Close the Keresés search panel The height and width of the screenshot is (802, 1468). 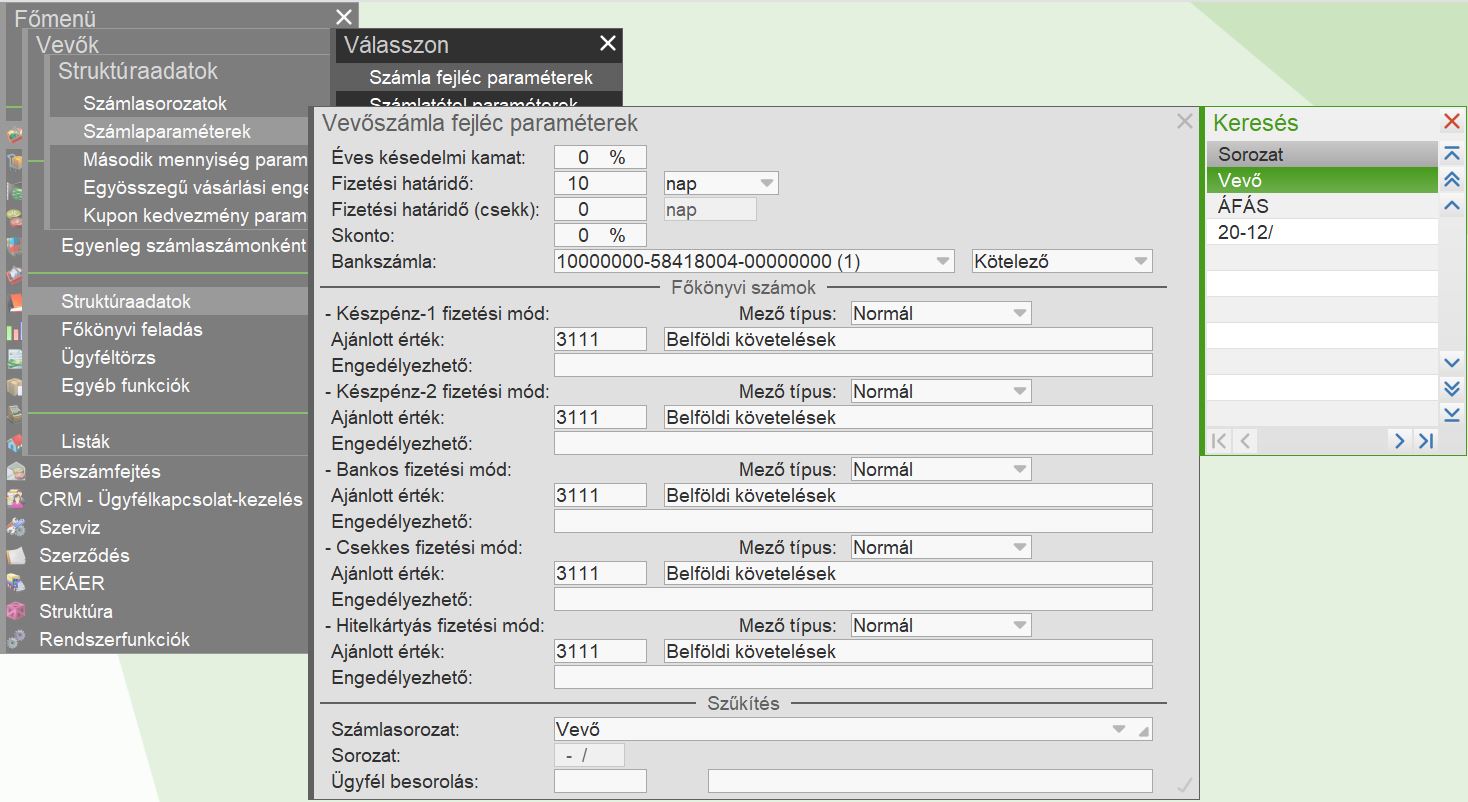tap(1452, 122)
